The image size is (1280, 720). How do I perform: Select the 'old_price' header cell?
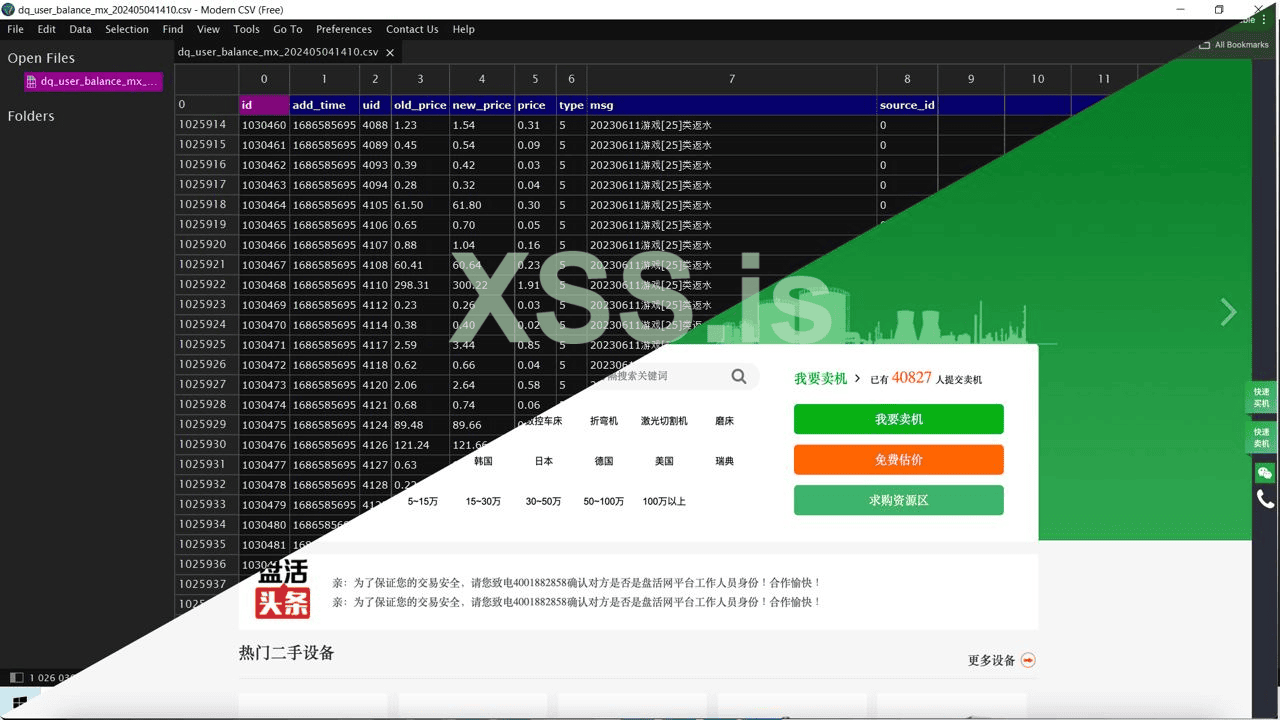420,105
